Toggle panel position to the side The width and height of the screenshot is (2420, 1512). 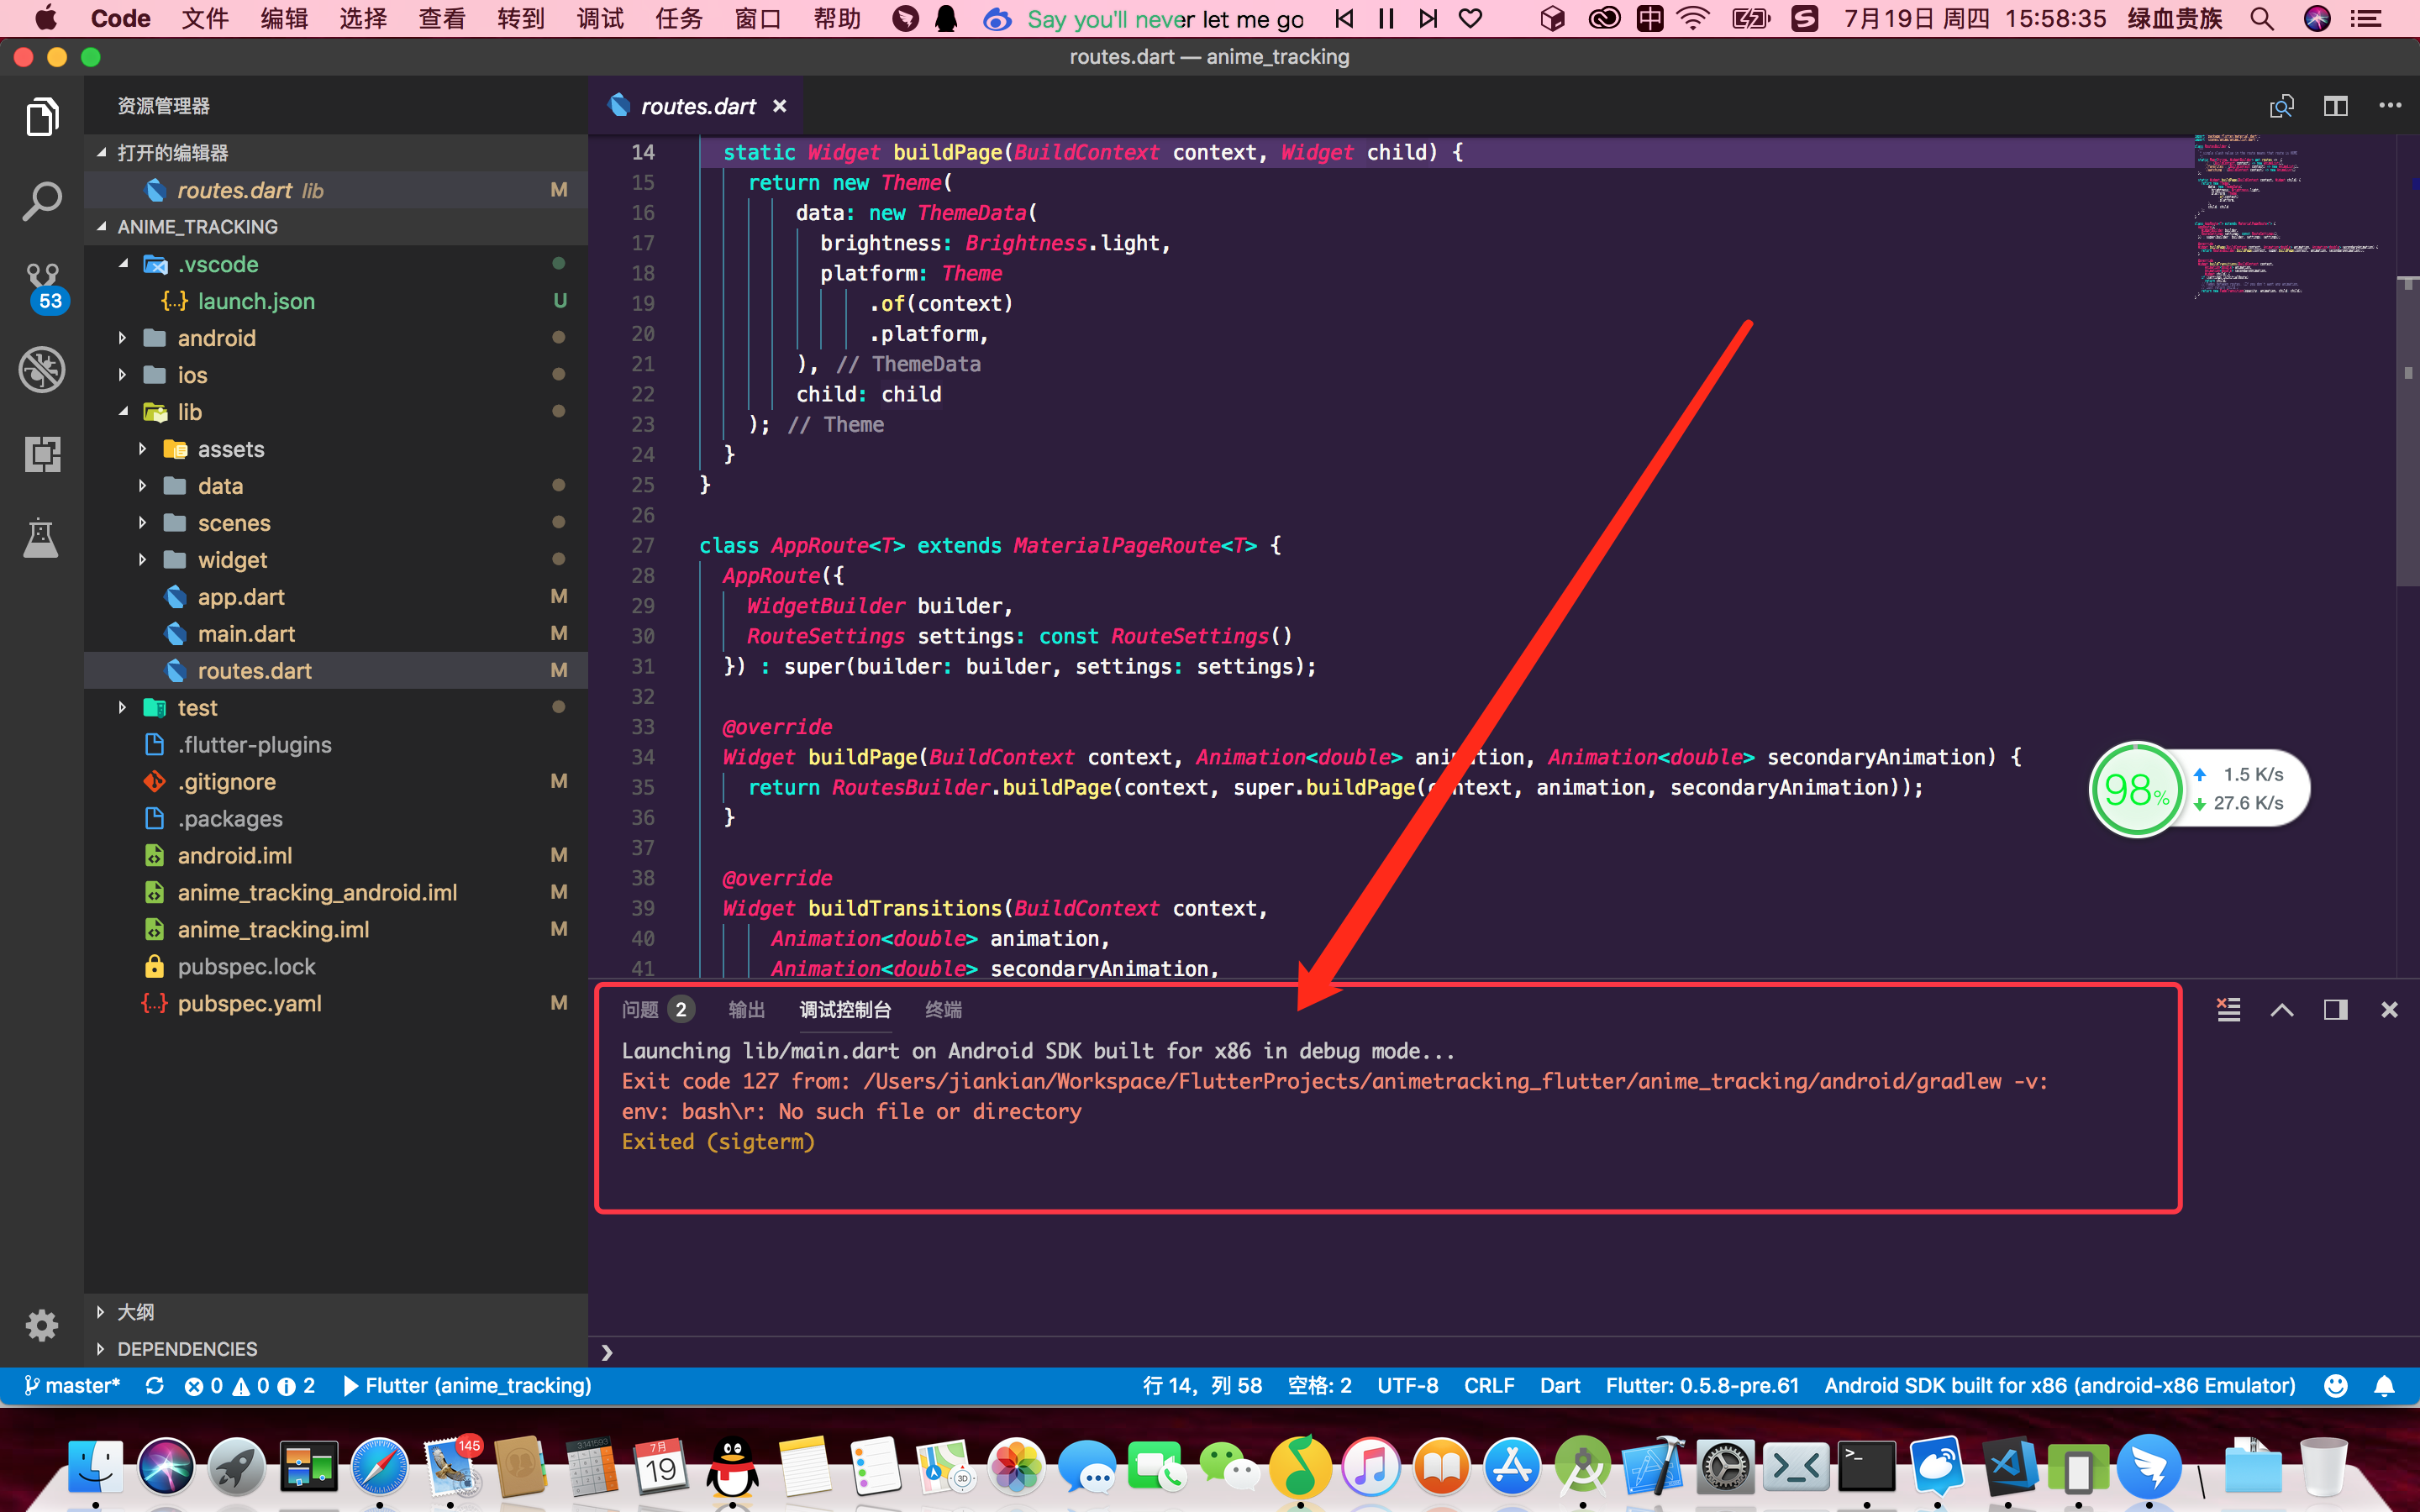tap(2335, 1010)
